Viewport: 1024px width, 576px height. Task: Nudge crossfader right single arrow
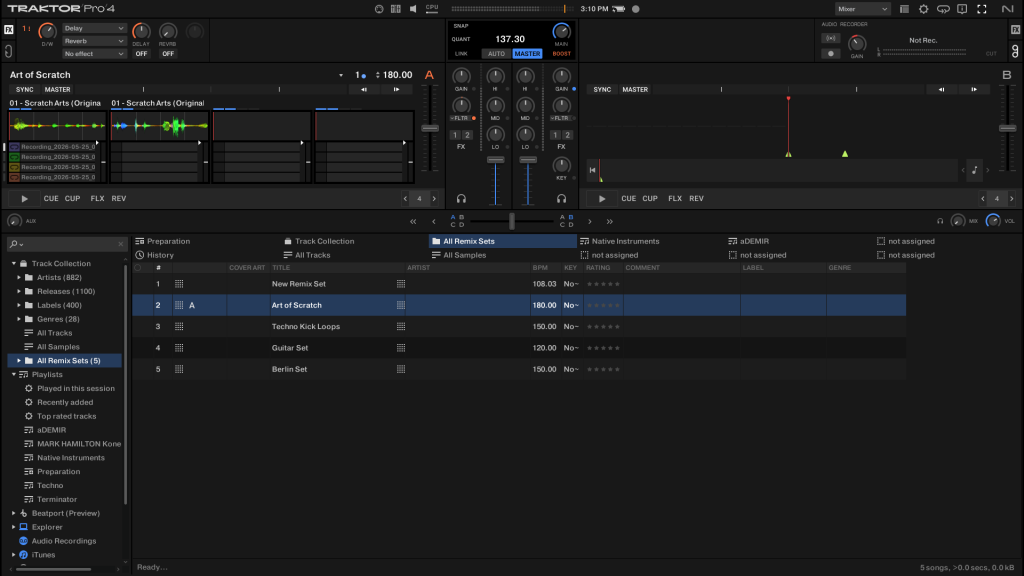point(589,221)
